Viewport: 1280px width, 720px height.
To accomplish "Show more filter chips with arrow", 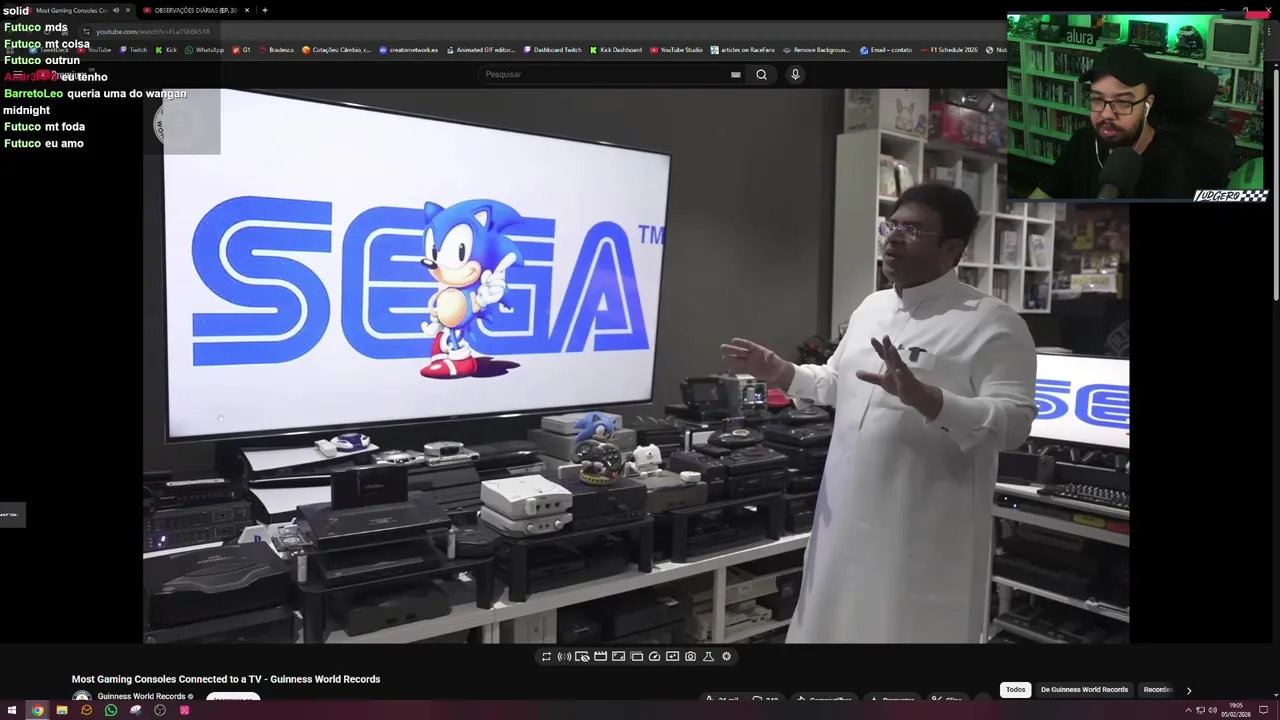I will [1189, 690].
